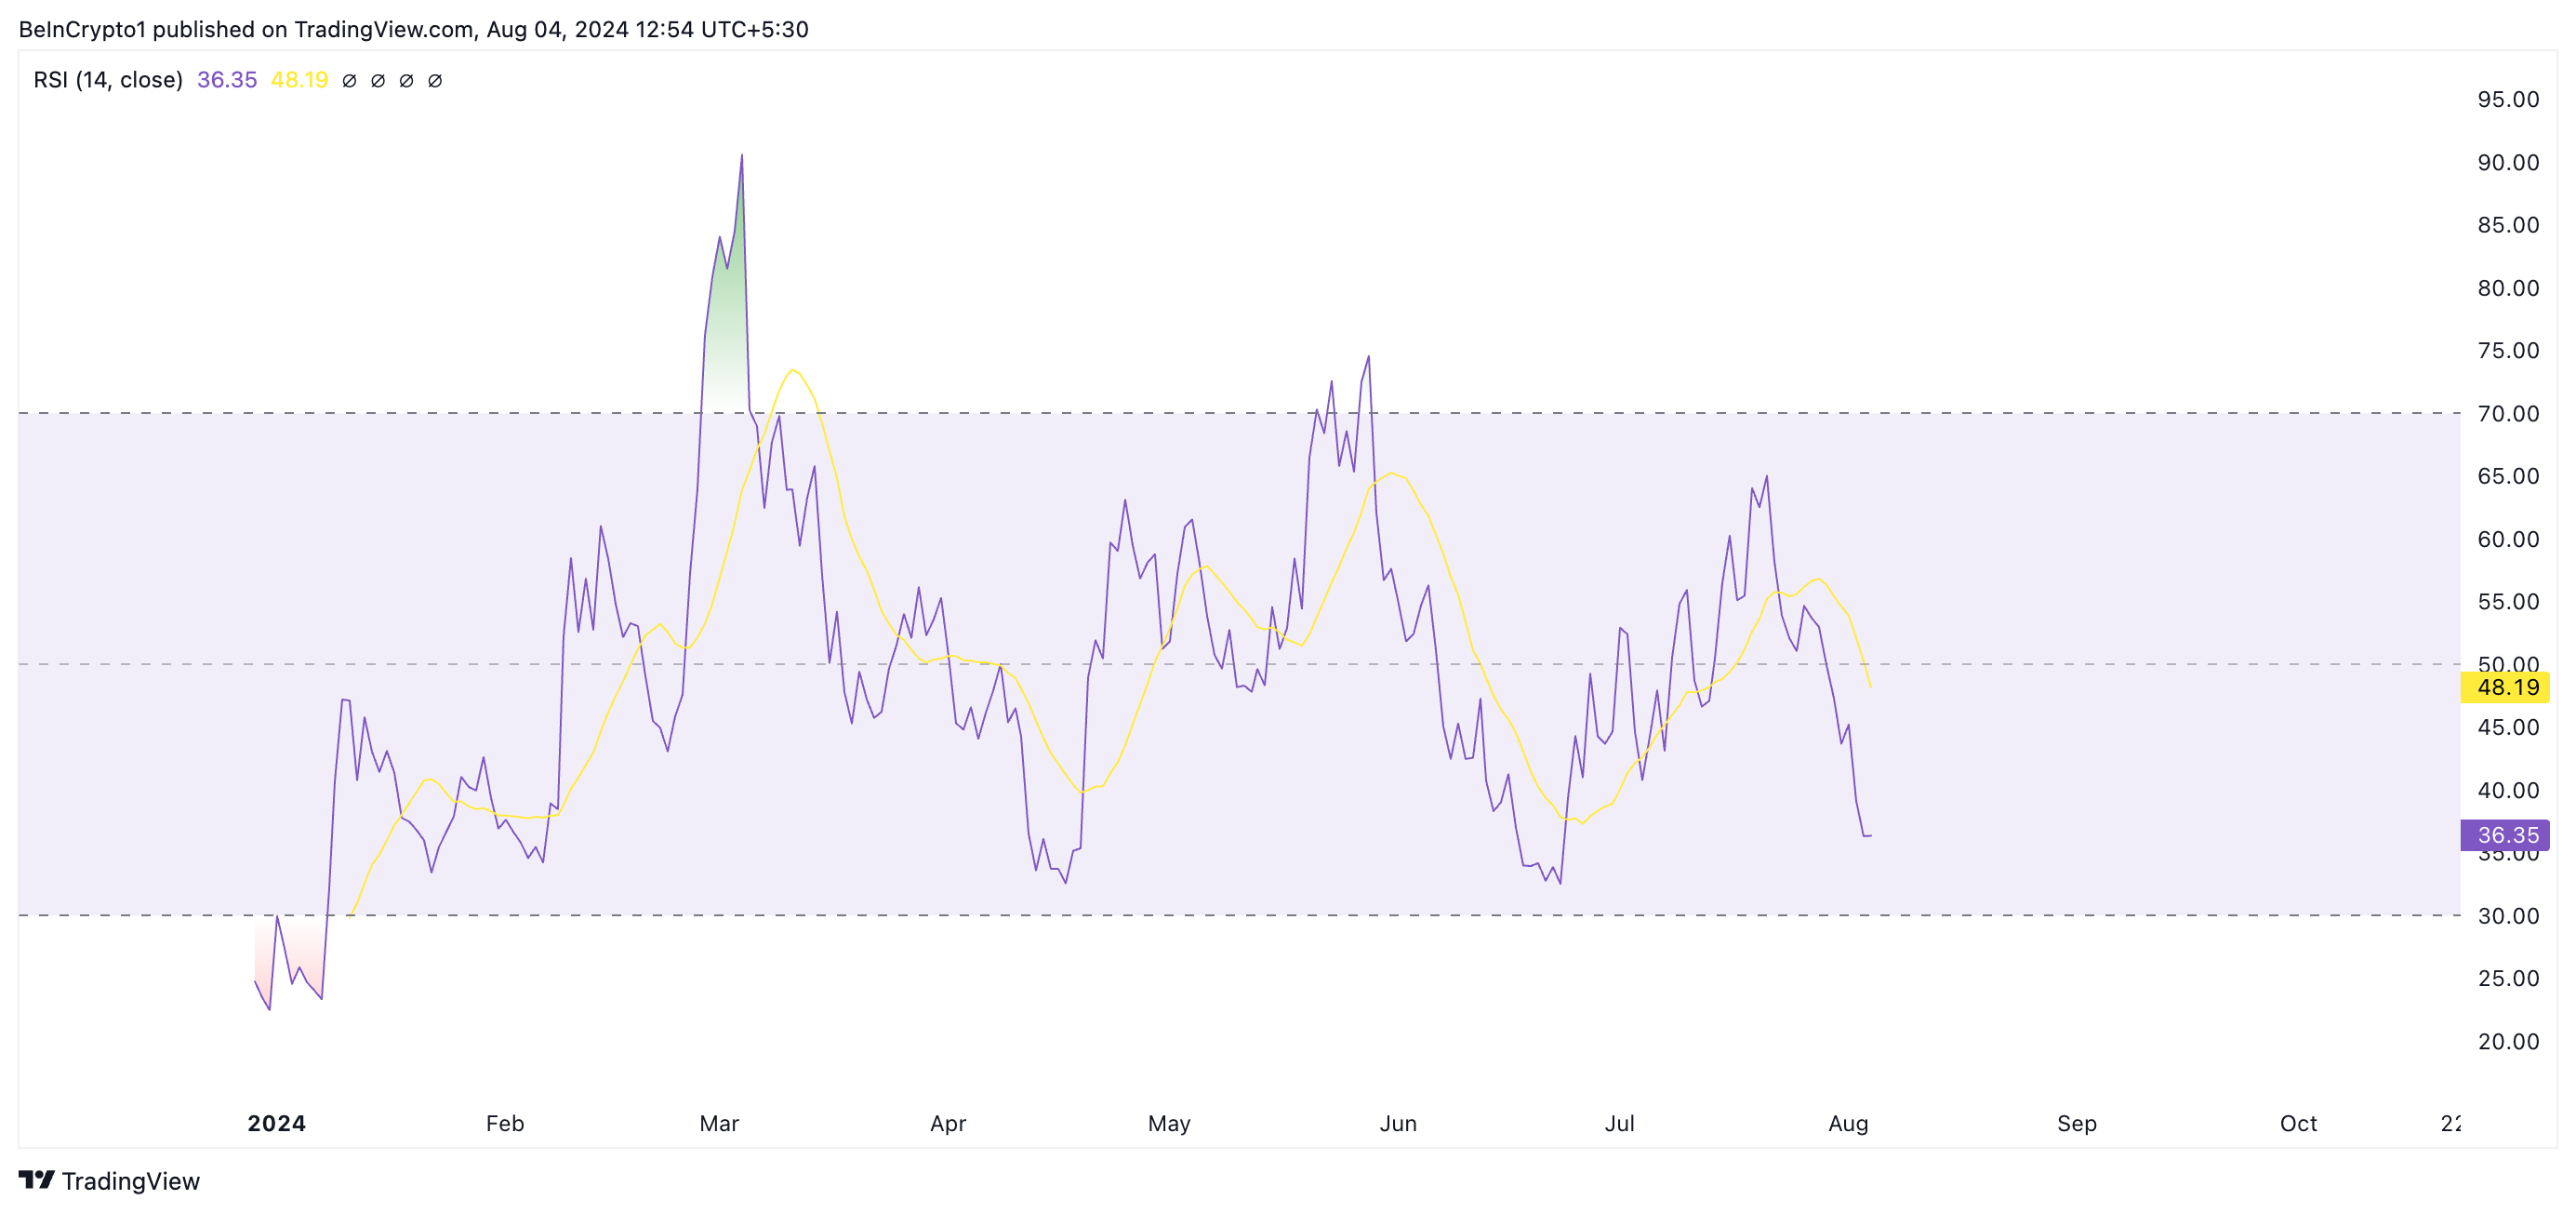This screenshot has height=1213, width=2576.
Task: Click the purple 36.35 RSI legend value
Action: (x=227, y=80)
